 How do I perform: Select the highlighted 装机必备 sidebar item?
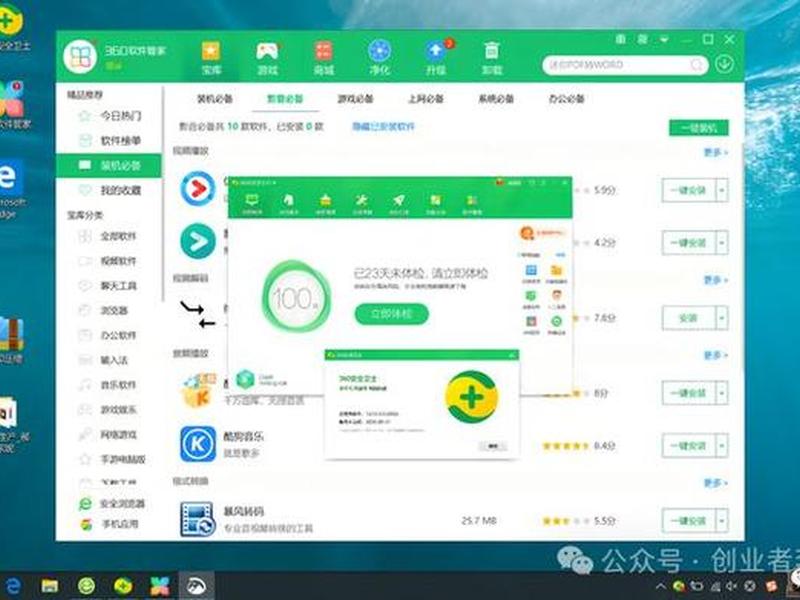(109, 165)
